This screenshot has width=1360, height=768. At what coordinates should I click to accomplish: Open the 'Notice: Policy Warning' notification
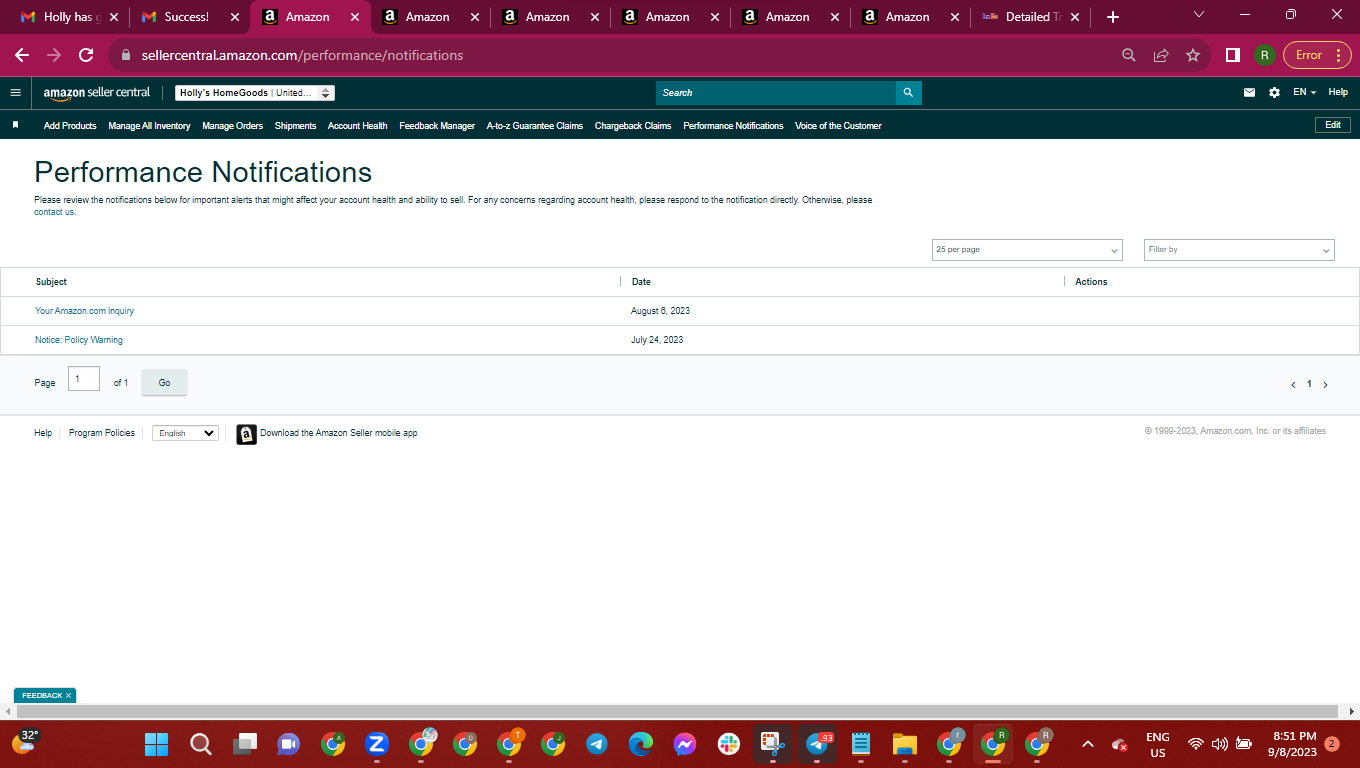pos(79,340)
